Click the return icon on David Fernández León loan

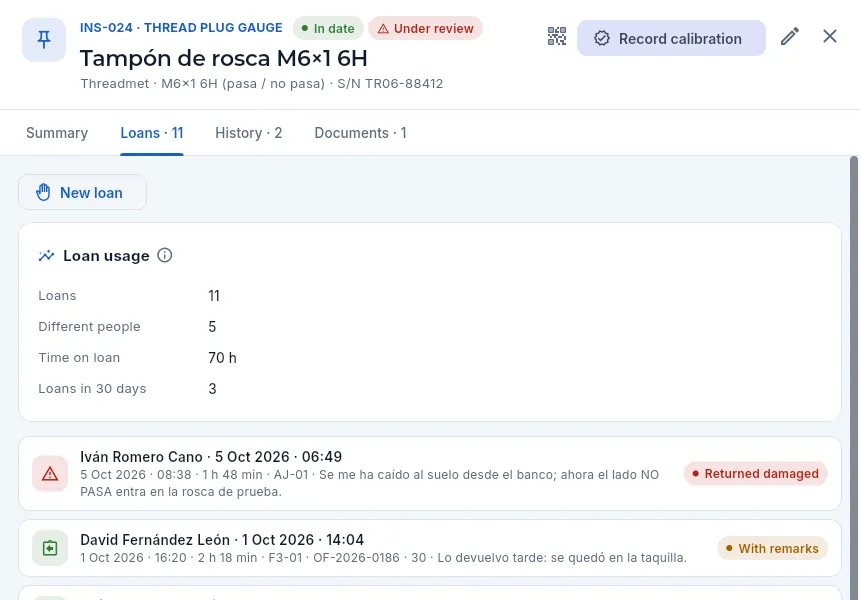coord(50,548)
